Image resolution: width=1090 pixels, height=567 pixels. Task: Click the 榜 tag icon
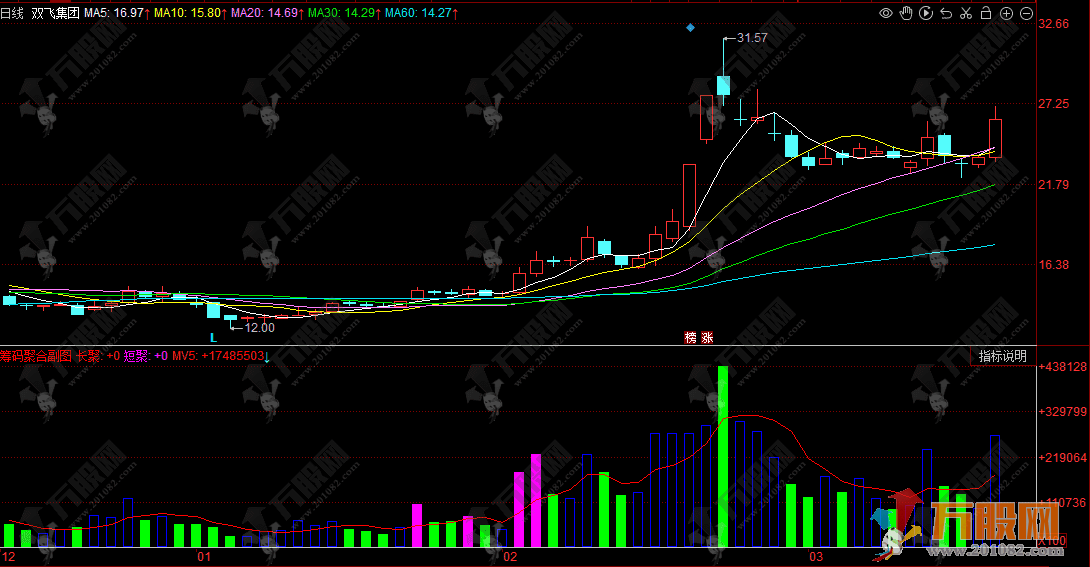point(690,338)
